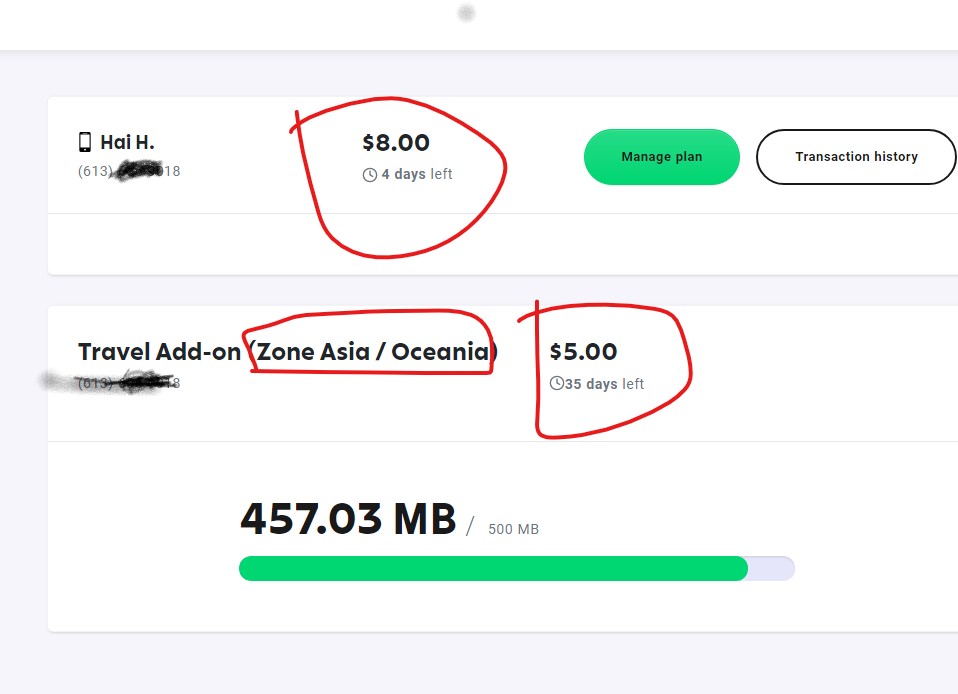Click the phone icon beside Hai H.

point(85,142)
